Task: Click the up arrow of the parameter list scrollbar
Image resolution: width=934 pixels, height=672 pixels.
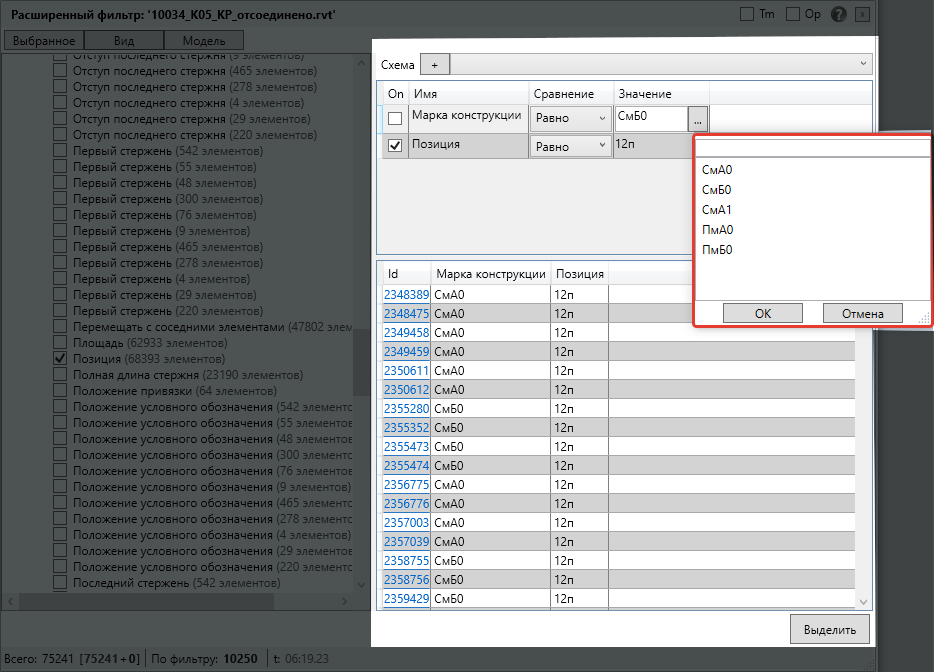Action: [x=362, y=63]
